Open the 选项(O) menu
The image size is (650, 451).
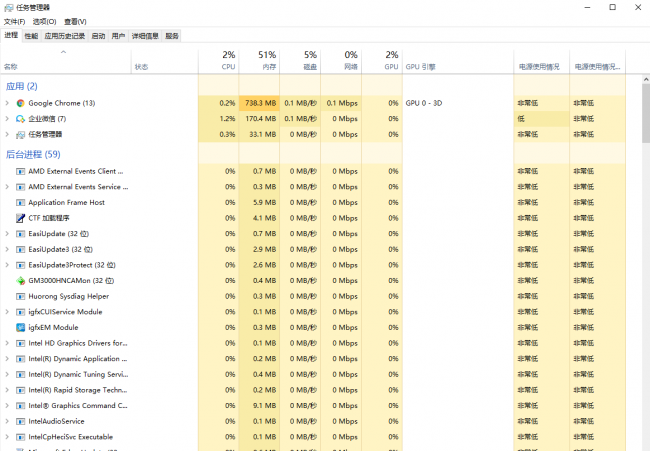click(x=44, y=22)
